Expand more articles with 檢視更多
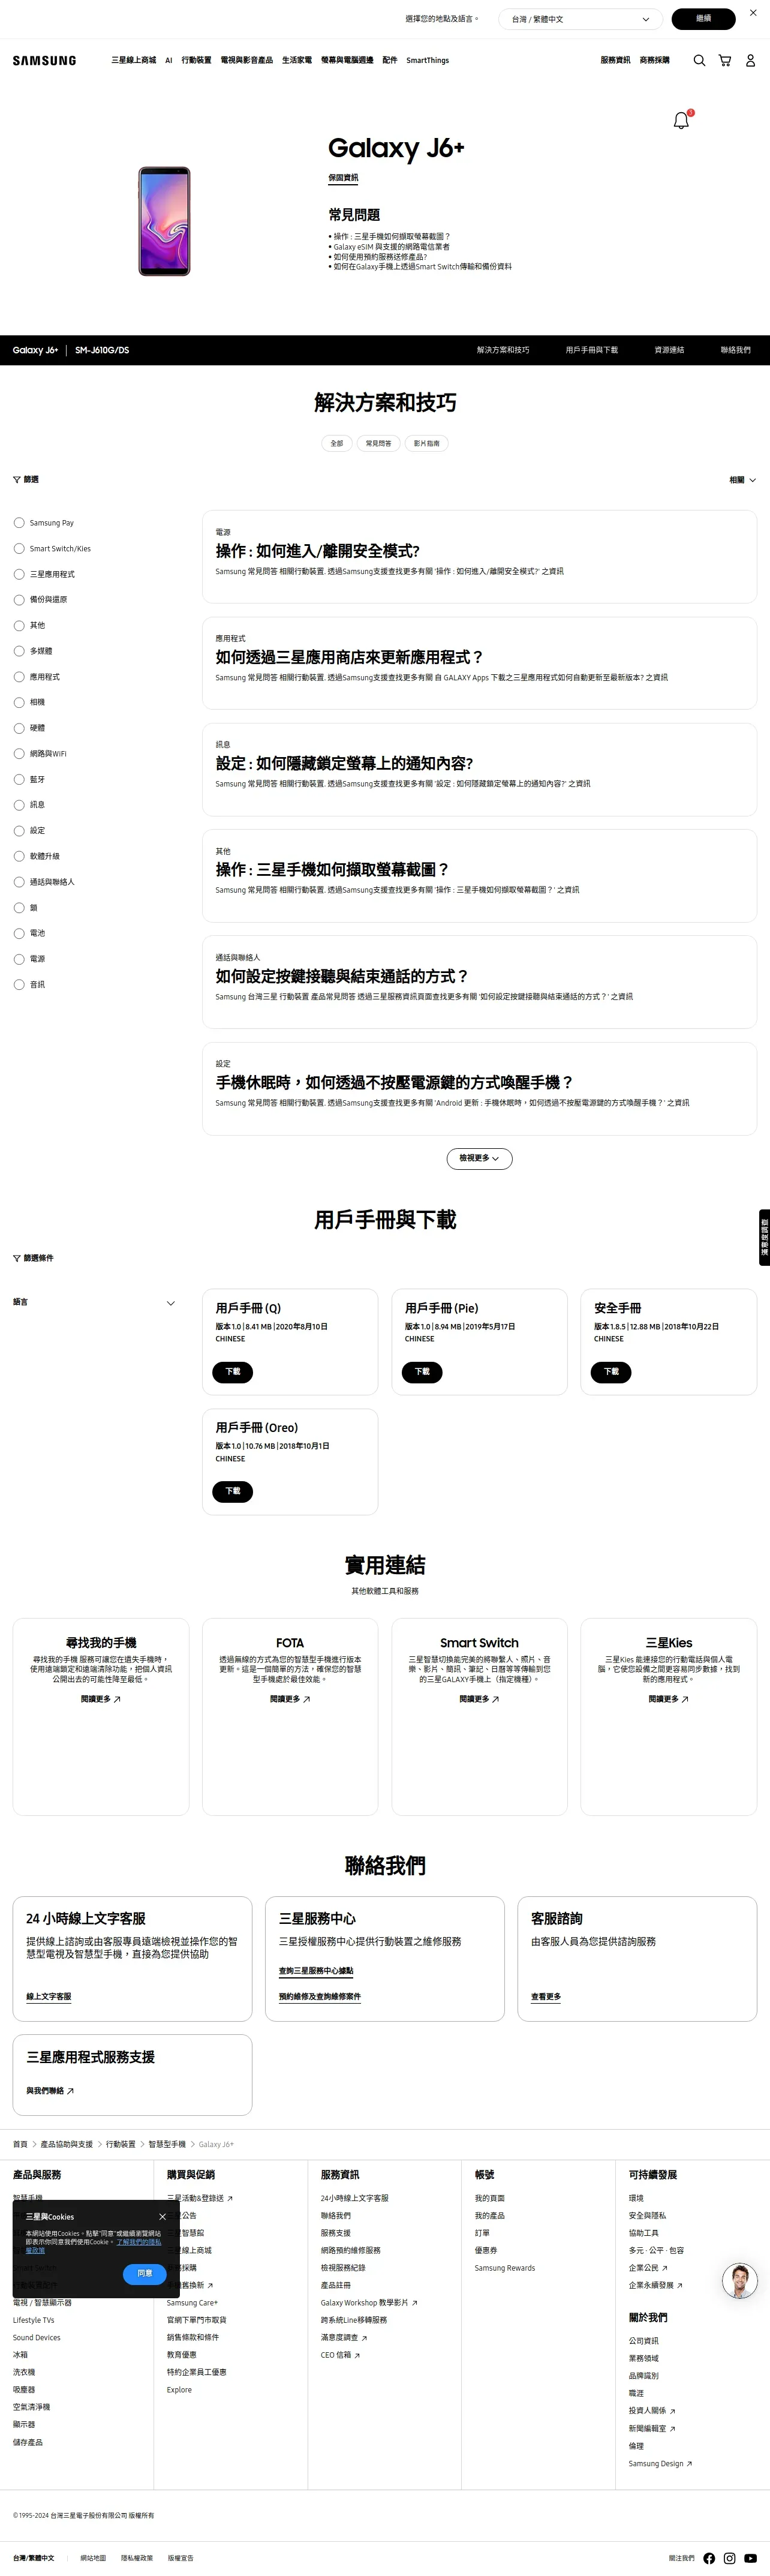This screenshot has height=2576, width=770. click(479, 1158)
